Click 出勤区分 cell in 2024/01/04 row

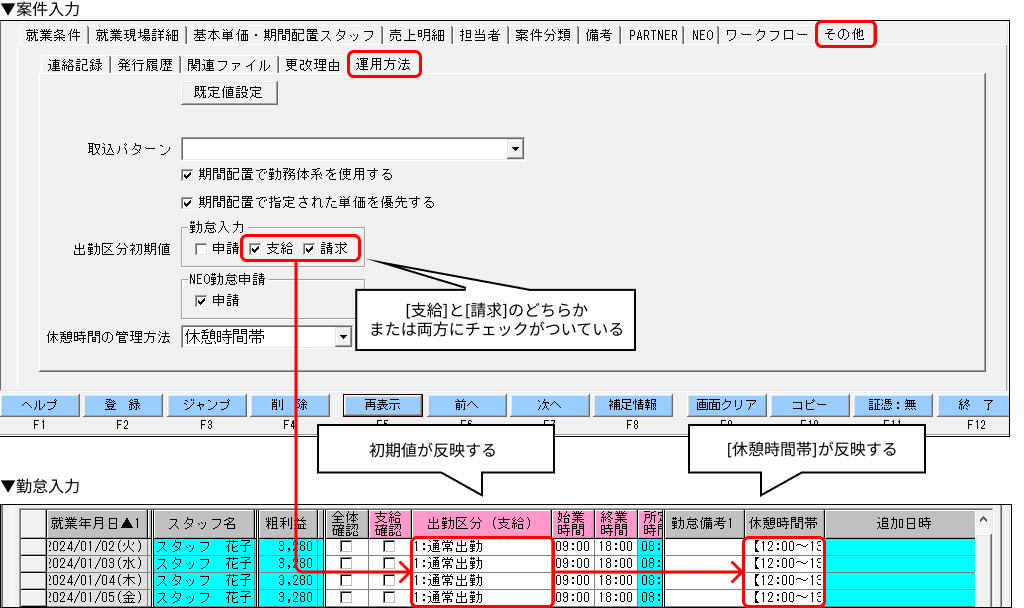[x=481, y=580]
